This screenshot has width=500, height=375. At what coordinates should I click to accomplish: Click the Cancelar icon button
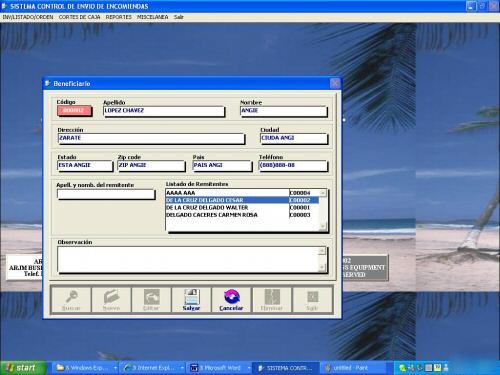point(231,300)
